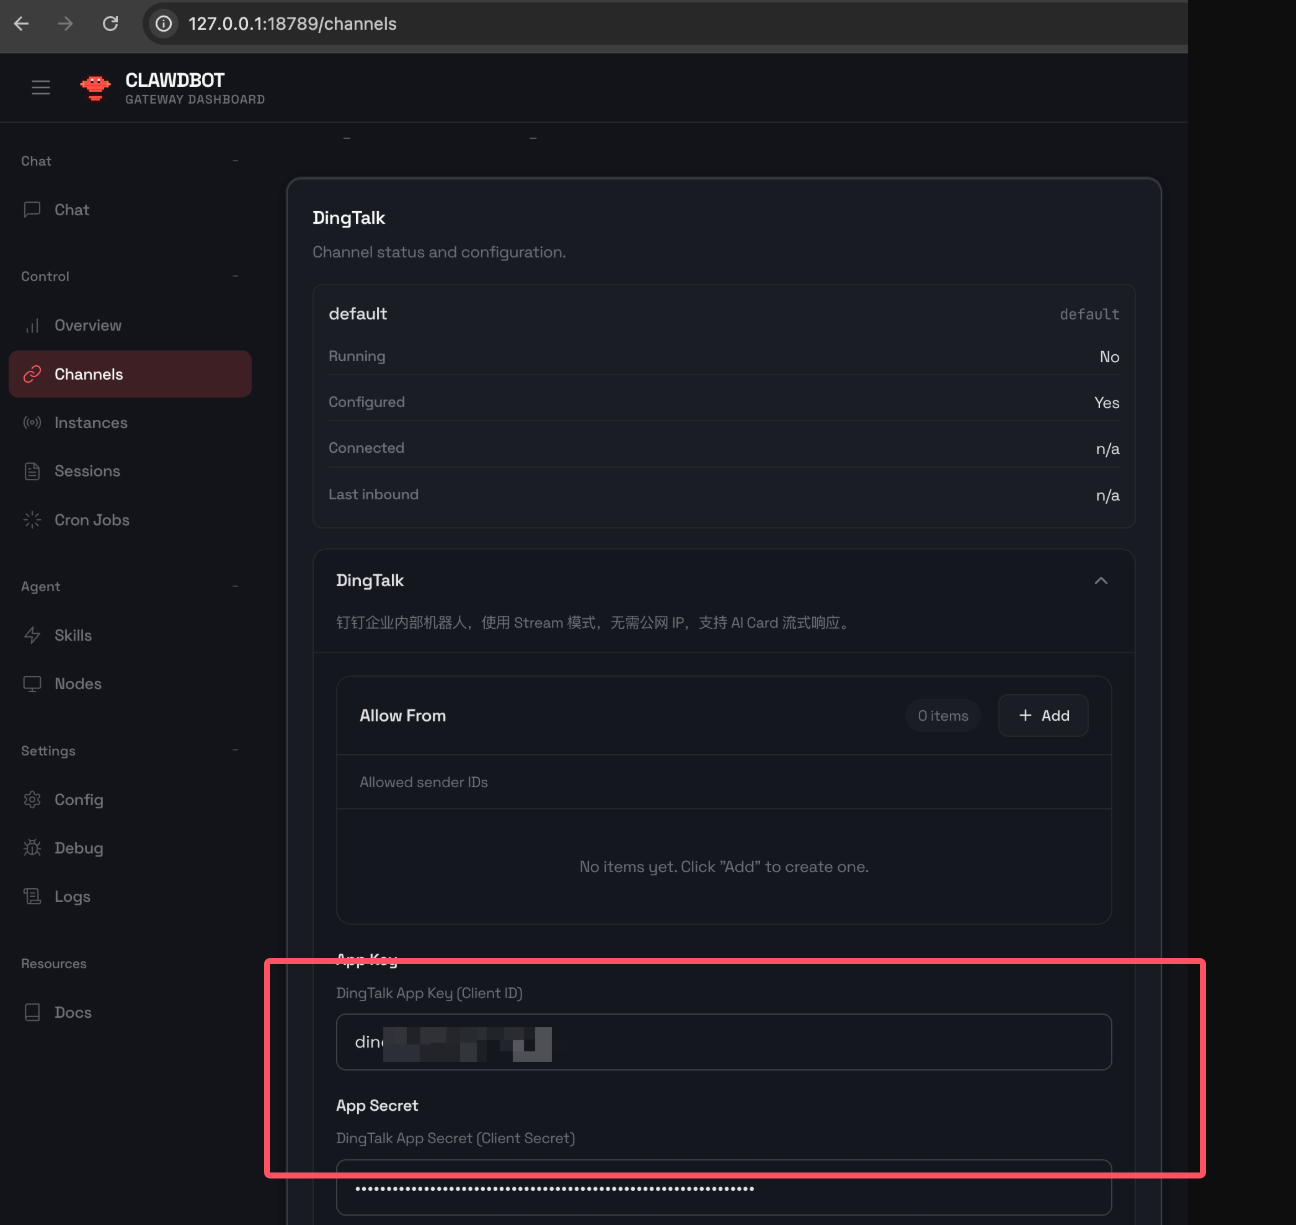Click the Overview bar chart icon
Screen dimensions: 1296x1225
click(x=32, y=325)
